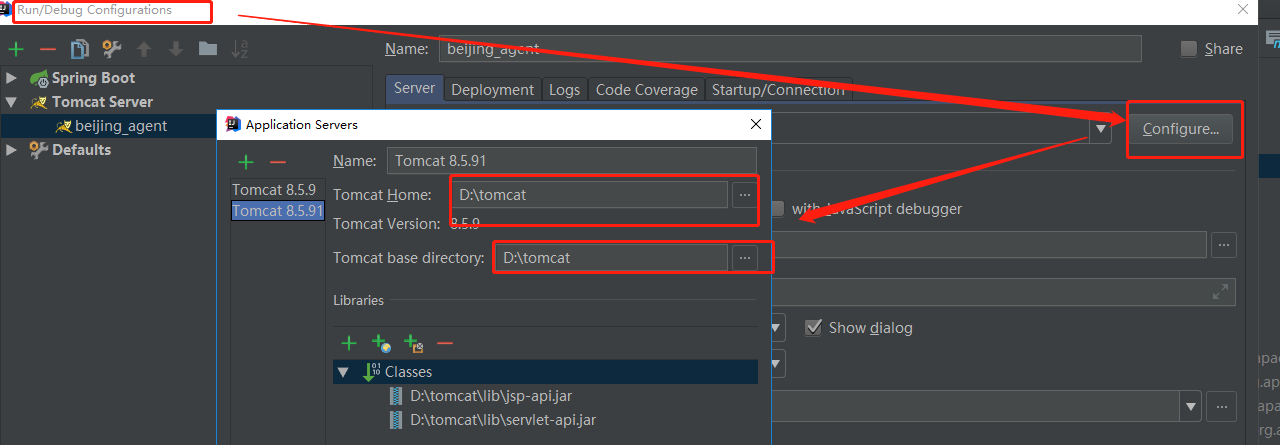Sort configurations alphabetically icon
The width and height of the screenshot is (1280, 445).
[x=239, y=49]
